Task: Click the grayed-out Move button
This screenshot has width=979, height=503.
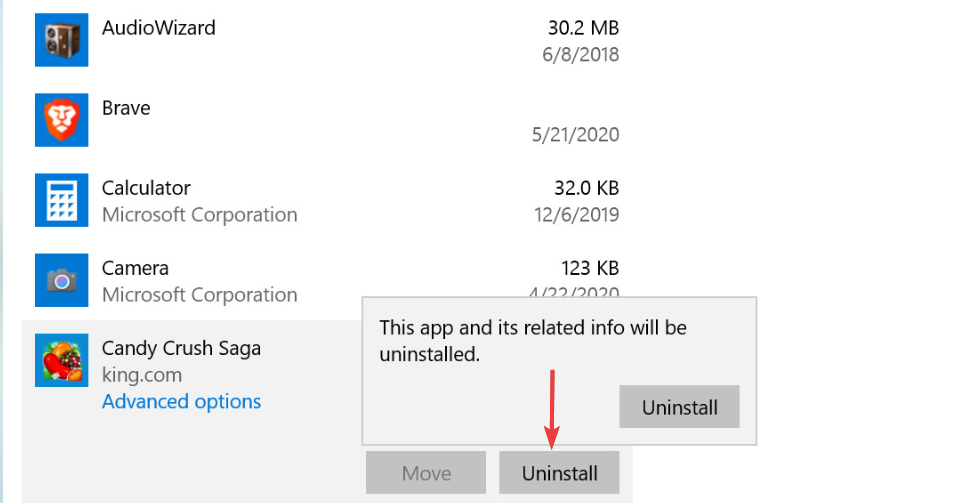Action: coord(426,473)
